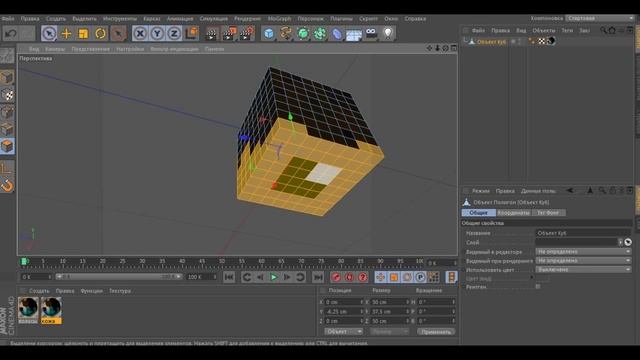Screen dimensions: 640x360
Task: Click the timeline frame 50 marker
Action: tap(222, 261)
